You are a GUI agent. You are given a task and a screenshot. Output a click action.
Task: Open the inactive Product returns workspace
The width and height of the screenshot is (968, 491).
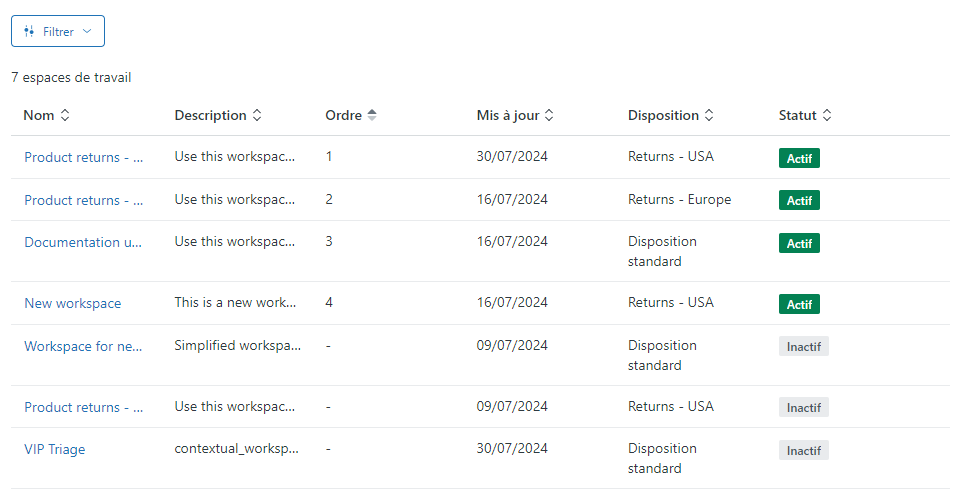click(x=83, y=408)
